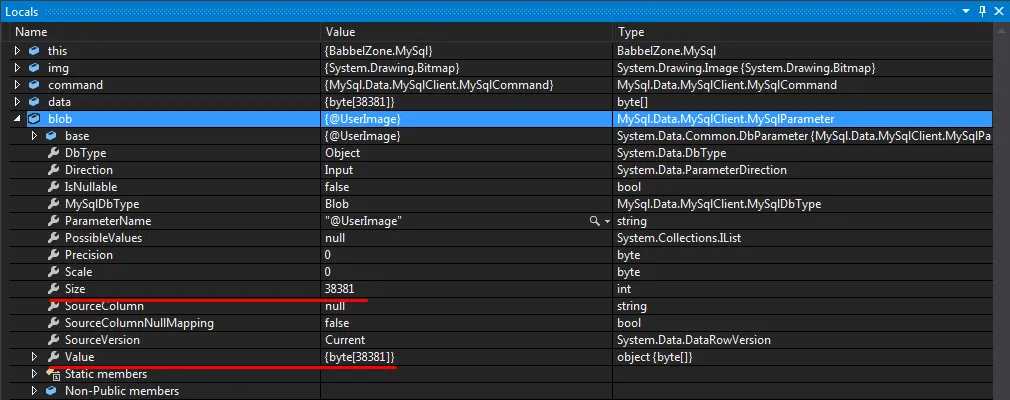Select the PossibleValues row name
The height and width of the screenshot is (400, 1010).
[103, 238]
